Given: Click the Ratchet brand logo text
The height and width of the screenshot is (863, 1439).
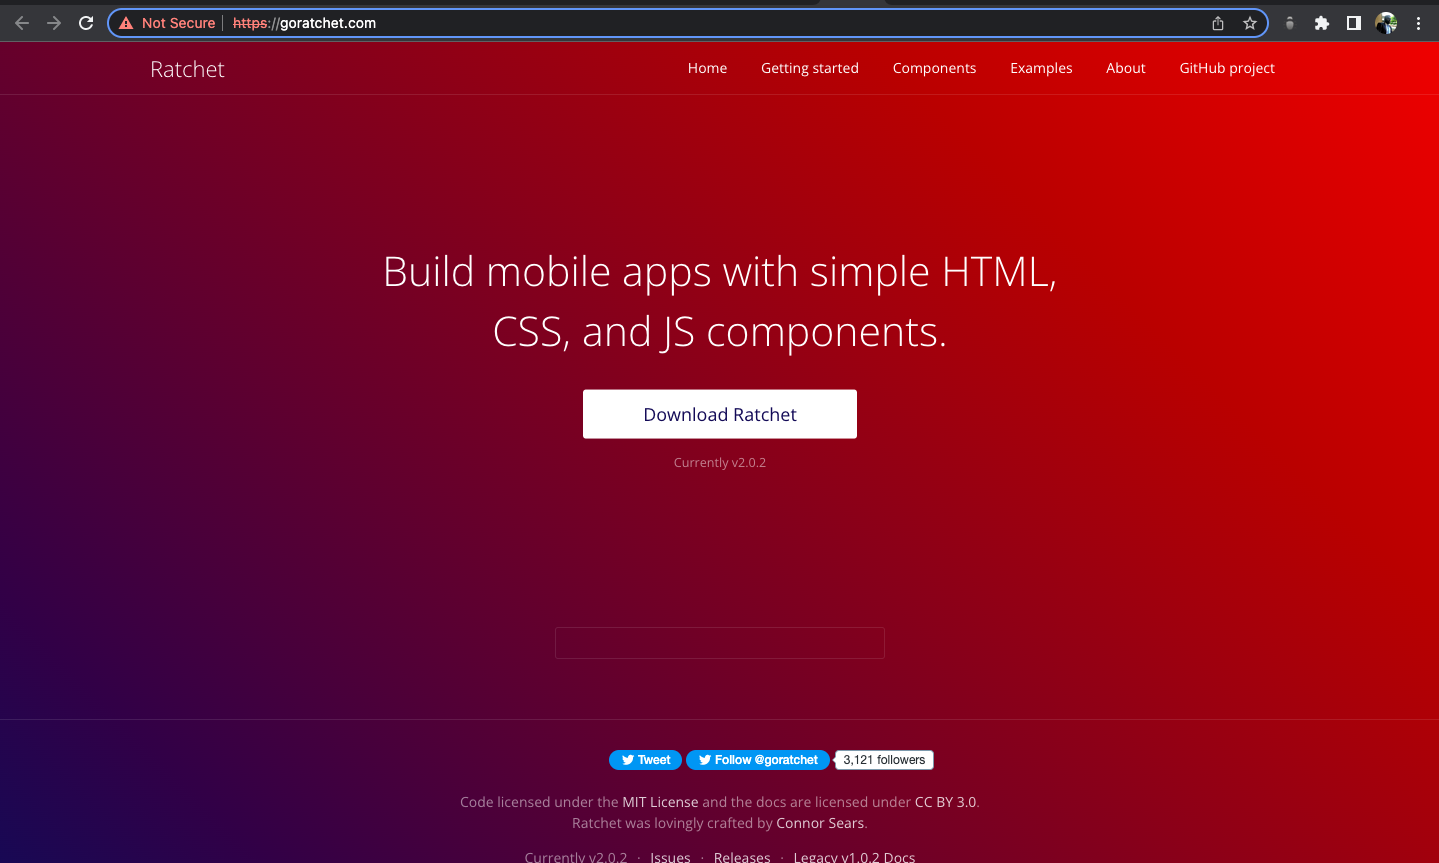Looking at the screenshot, I should [x=187, y=69].
